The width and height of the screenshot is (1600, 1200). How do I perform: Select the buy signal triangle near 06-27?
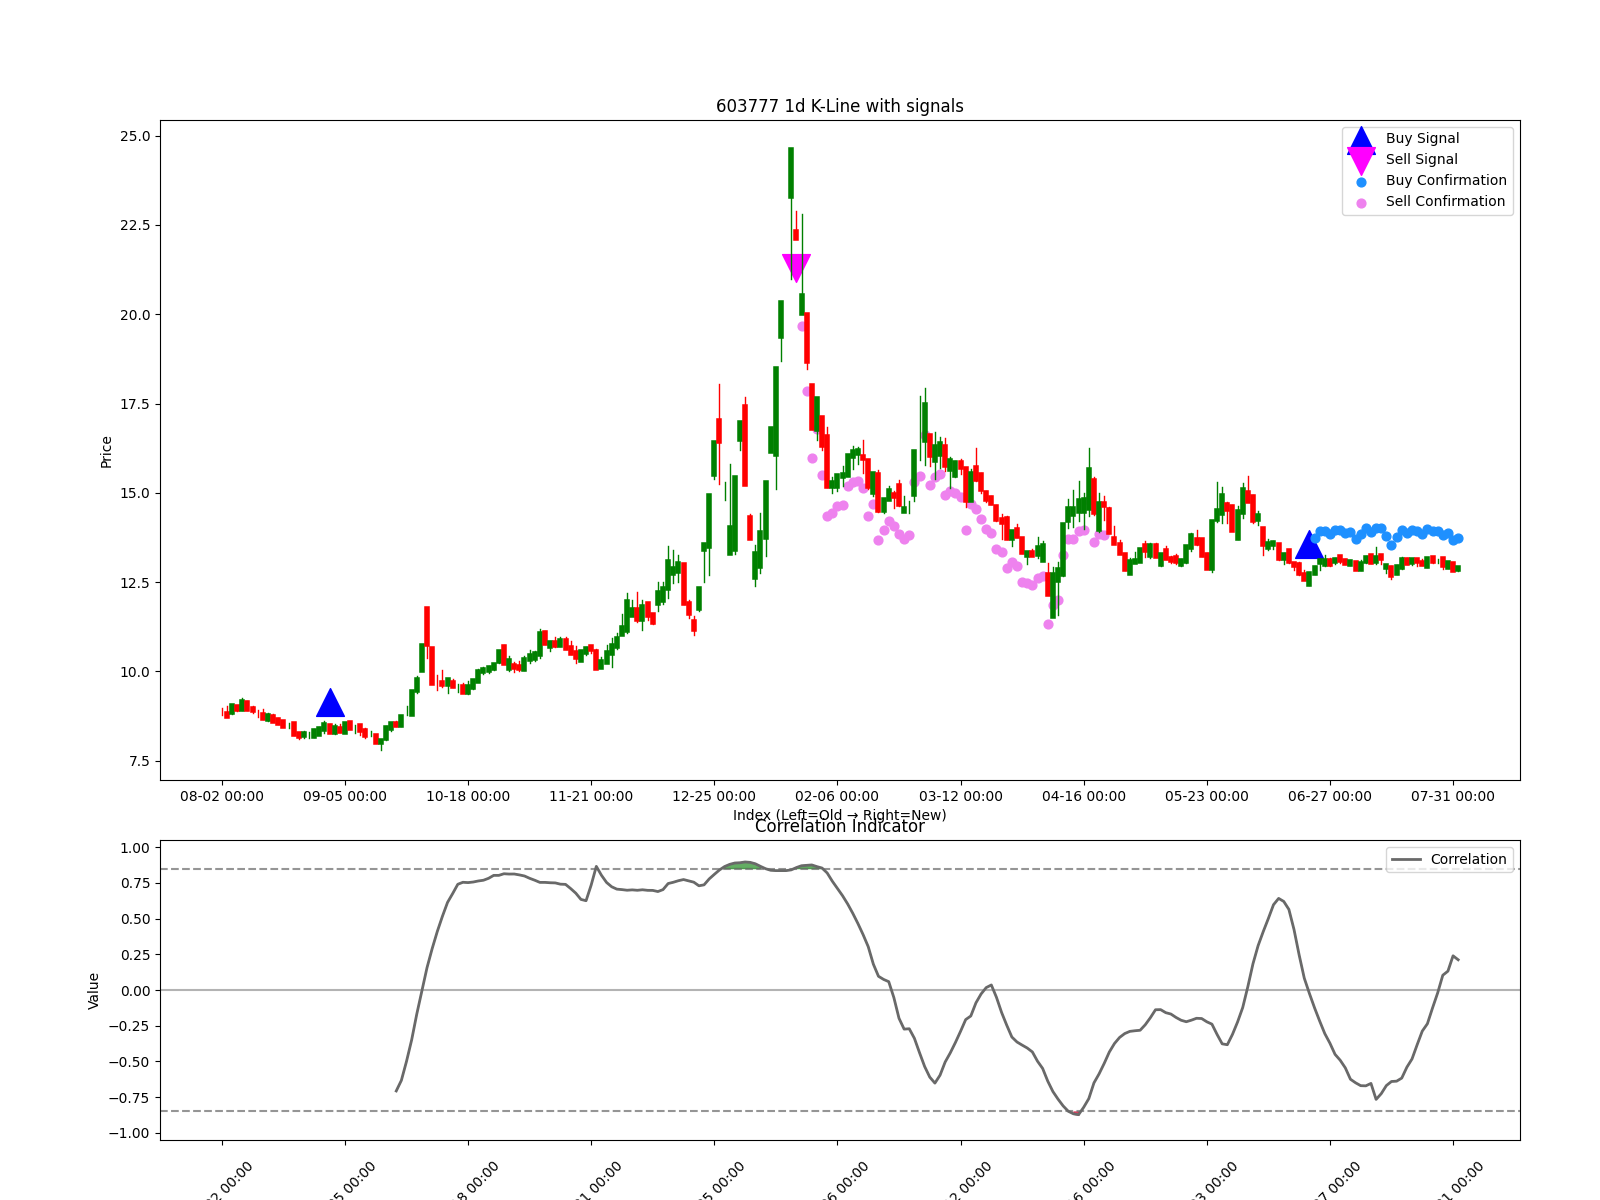coord(1309,546)
